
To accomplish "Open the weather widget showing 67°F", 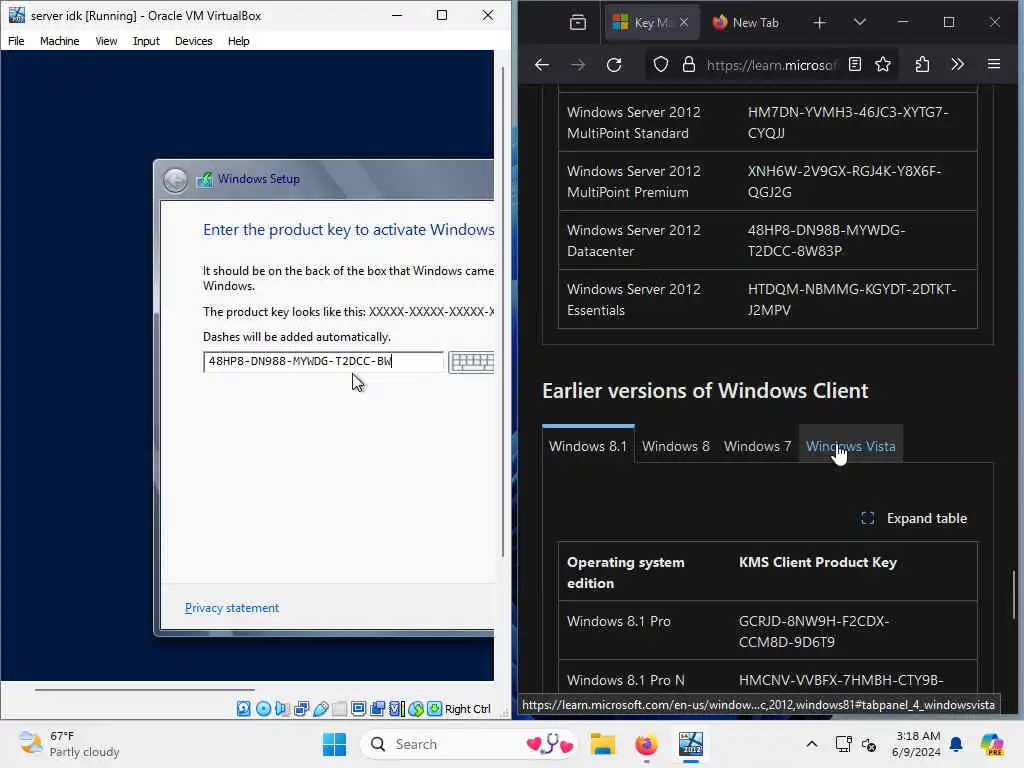I will coord(69,744).
